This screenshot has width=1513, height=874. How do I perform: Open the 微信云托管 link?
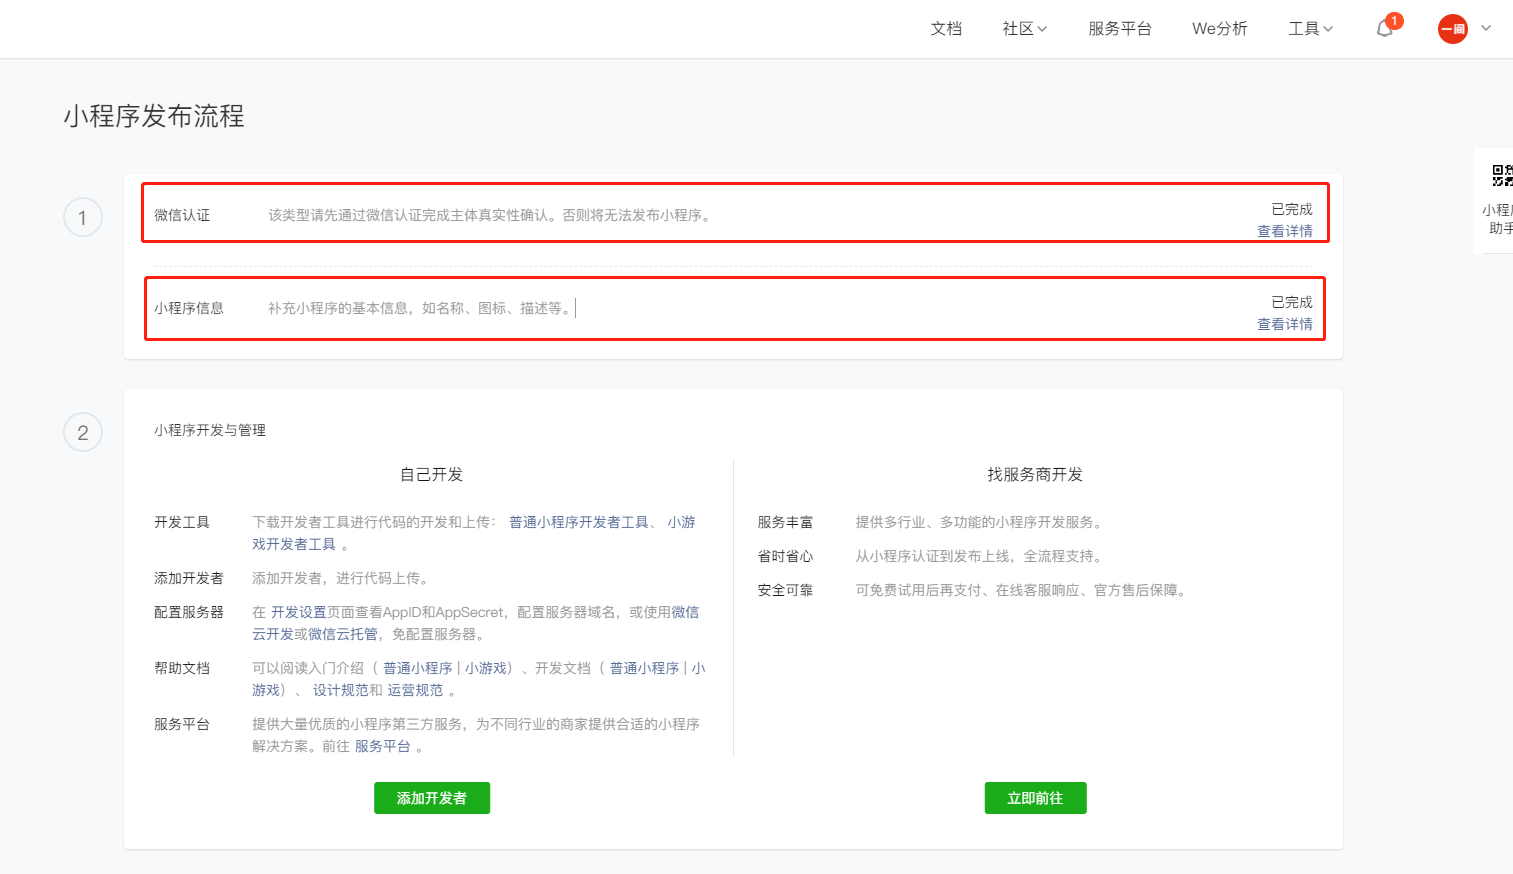click(x=343, y=634)
